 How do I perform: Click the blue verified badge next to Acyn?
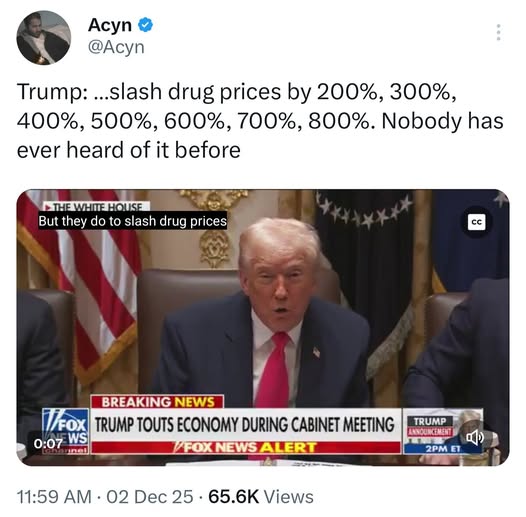tap(145, 25)
